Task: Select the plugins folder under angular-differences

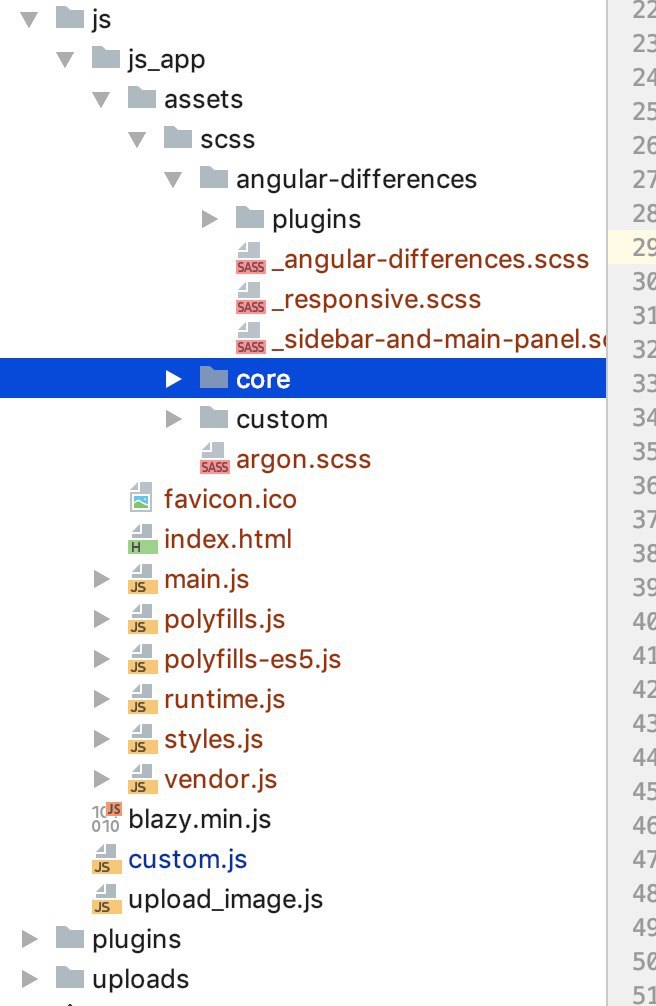Action: pos(316,219)
